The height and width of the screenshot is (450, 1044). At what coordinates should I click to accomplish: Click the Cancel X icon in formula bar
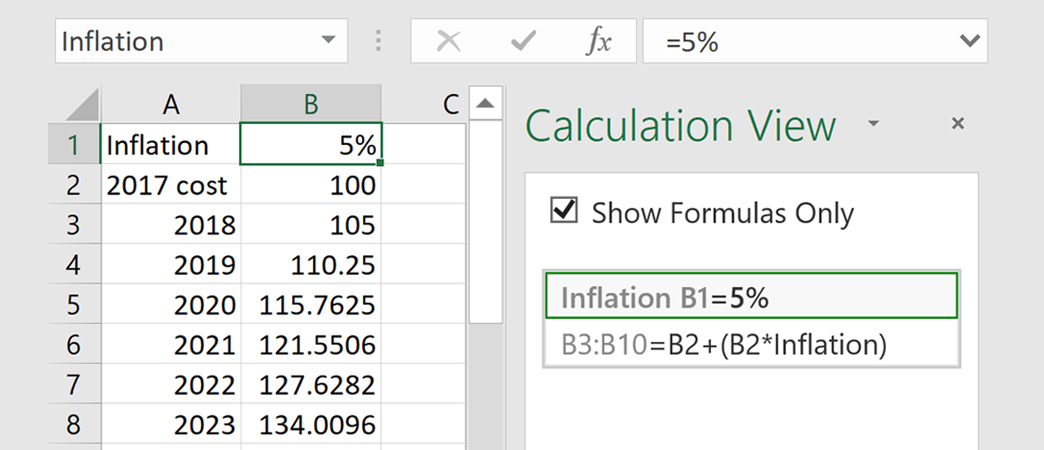pos(449,41)
